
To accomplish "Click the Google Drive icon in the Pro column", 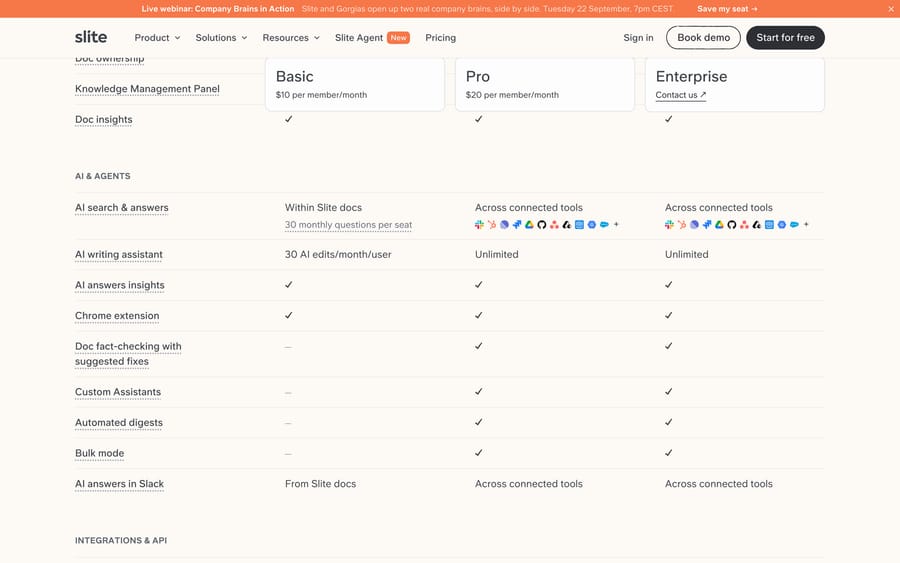I will (529, 224).
